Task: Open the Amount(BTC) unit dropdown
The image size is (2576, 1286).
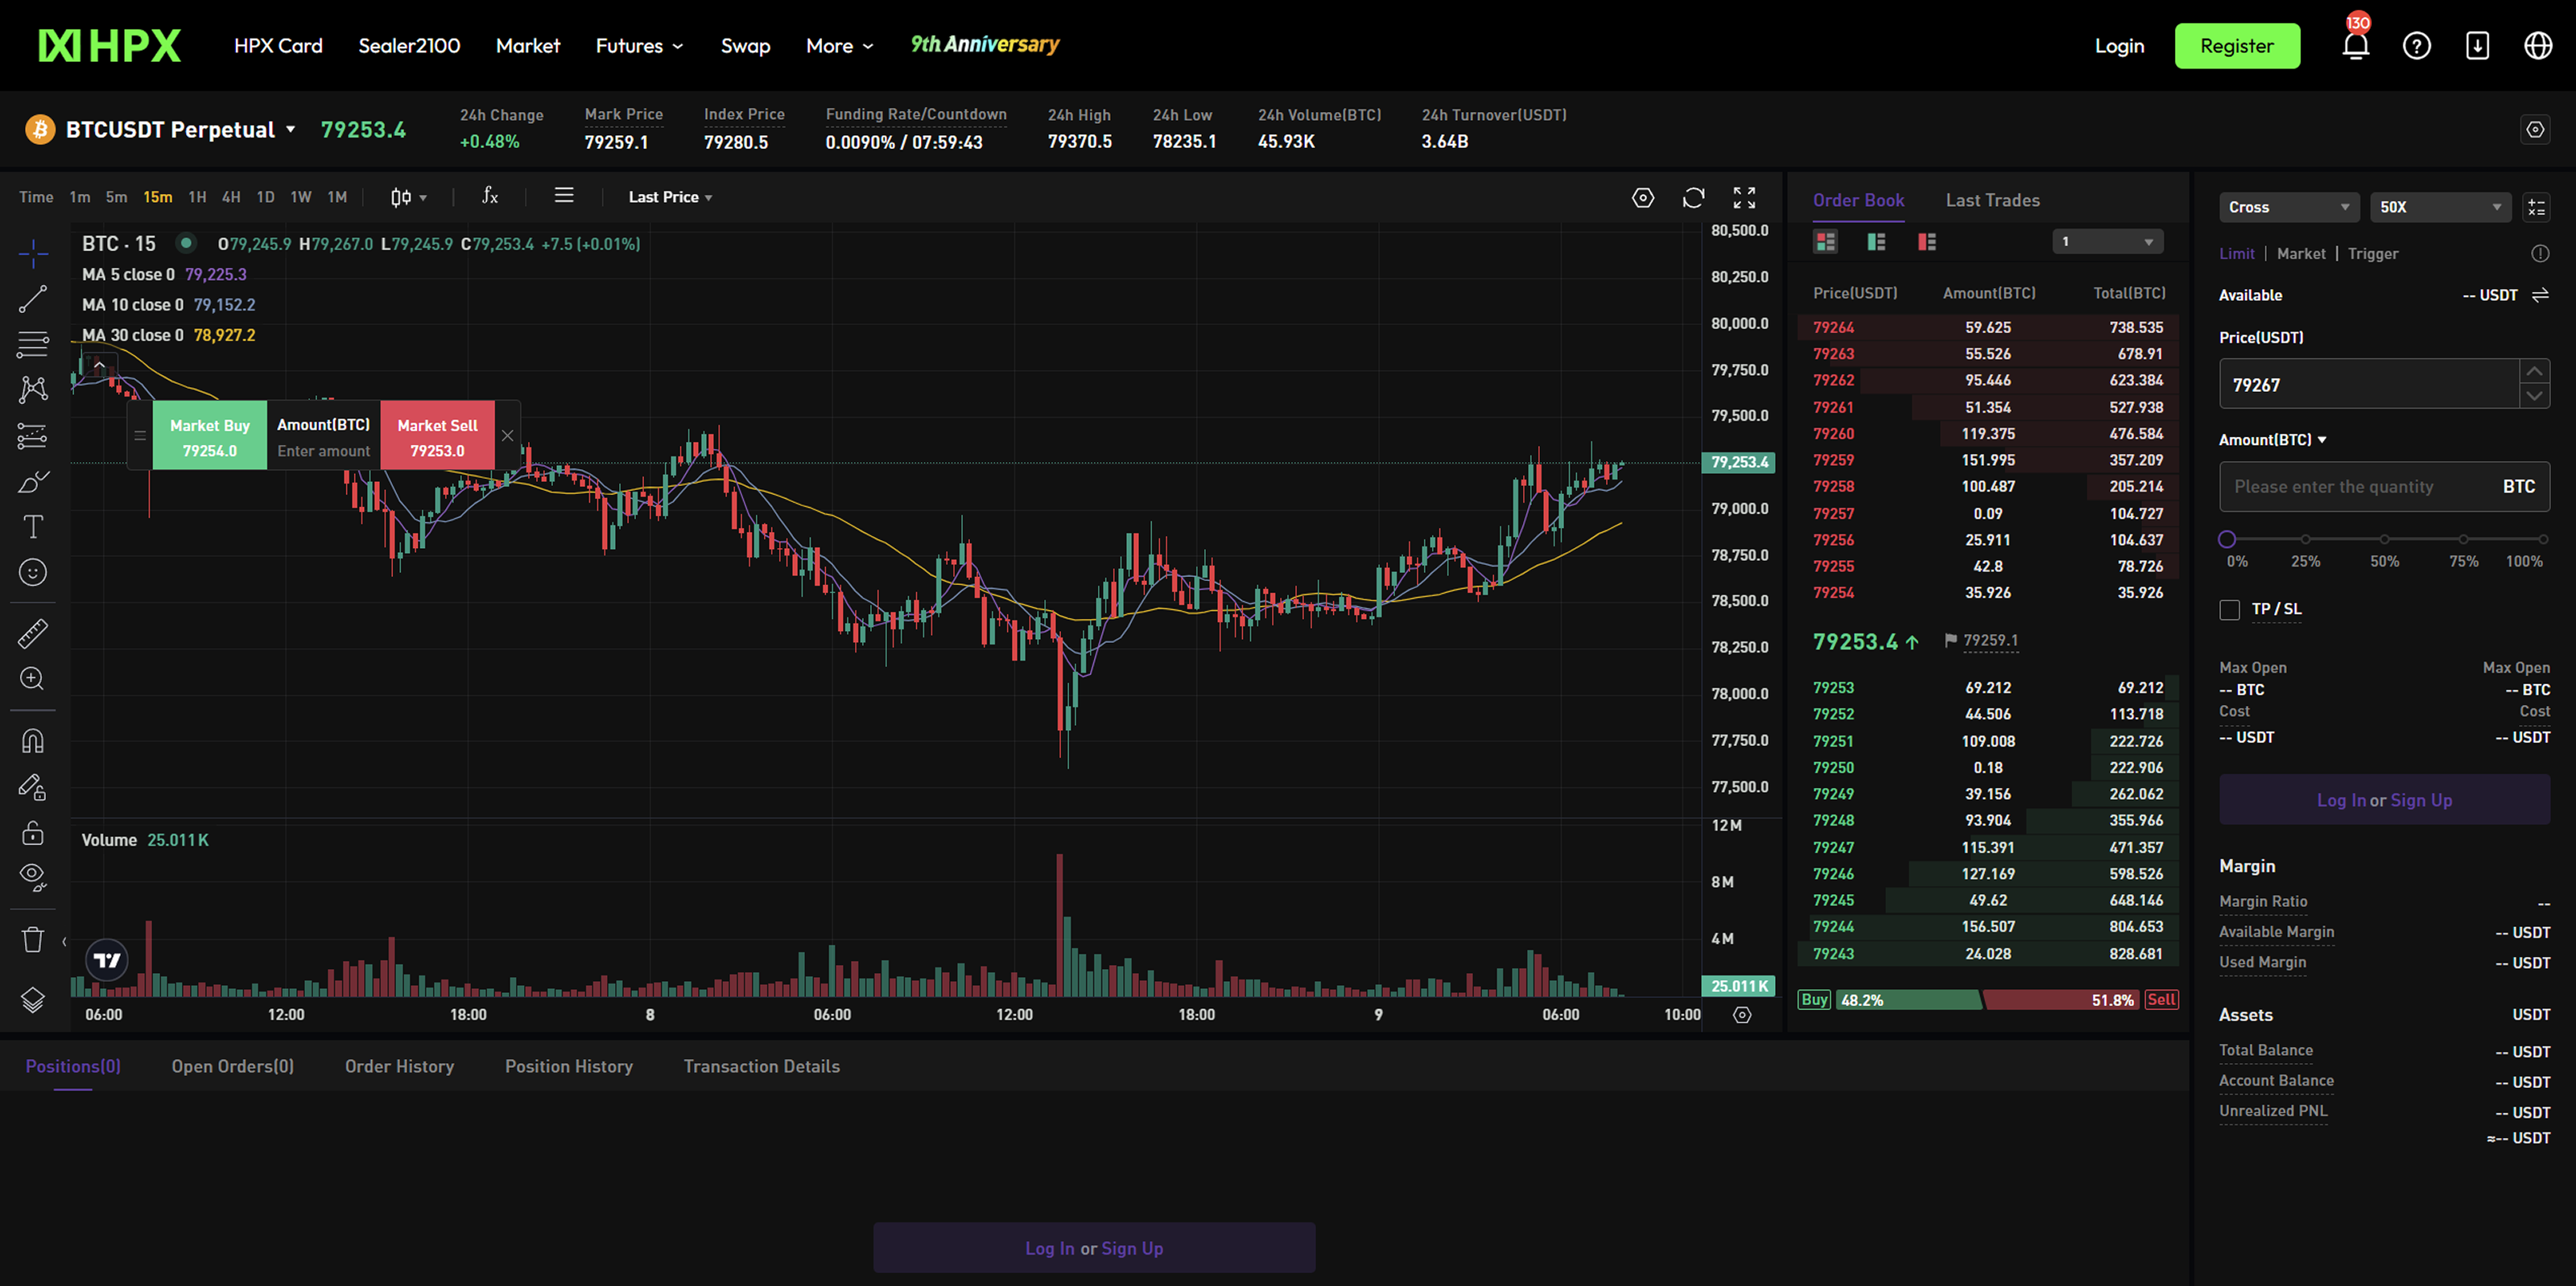Action: [2272, 440]
